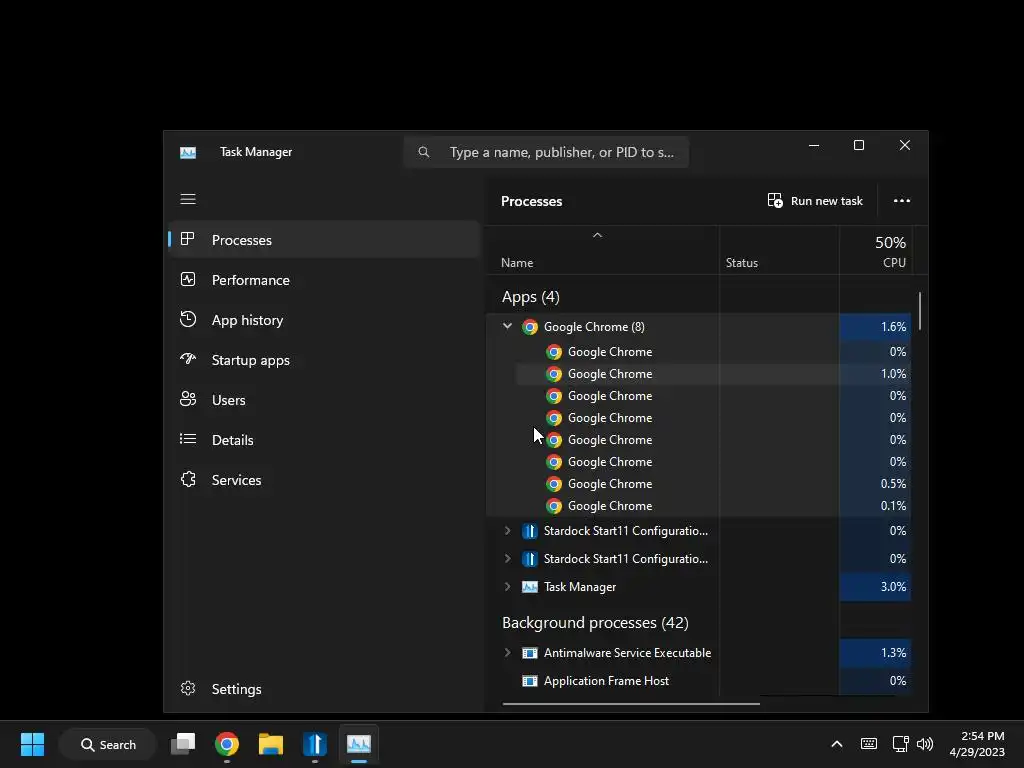Expand Antimalware Service Executable row
This screenshot has height=768, width=1024.
coord(507,652)
